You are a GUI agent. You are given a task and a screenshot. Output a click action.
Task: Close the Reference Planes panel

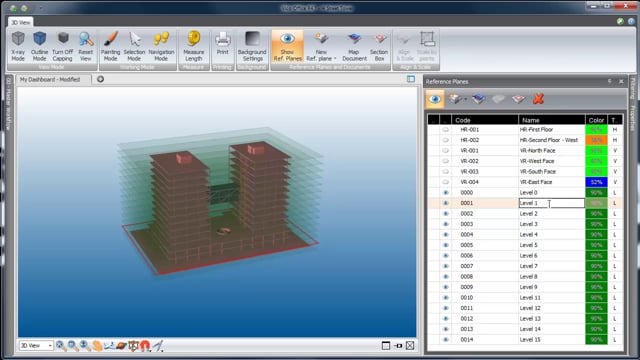point(621,81)
